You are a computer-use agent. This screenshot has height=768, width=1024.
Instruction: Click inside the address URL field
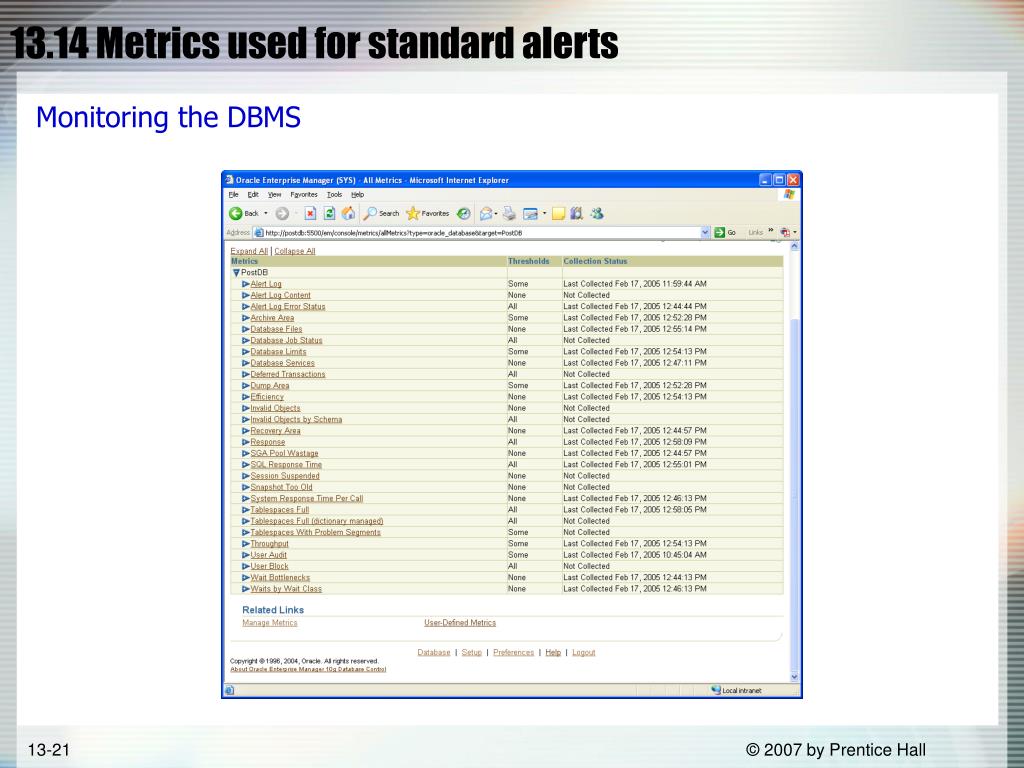click(480, 232)
